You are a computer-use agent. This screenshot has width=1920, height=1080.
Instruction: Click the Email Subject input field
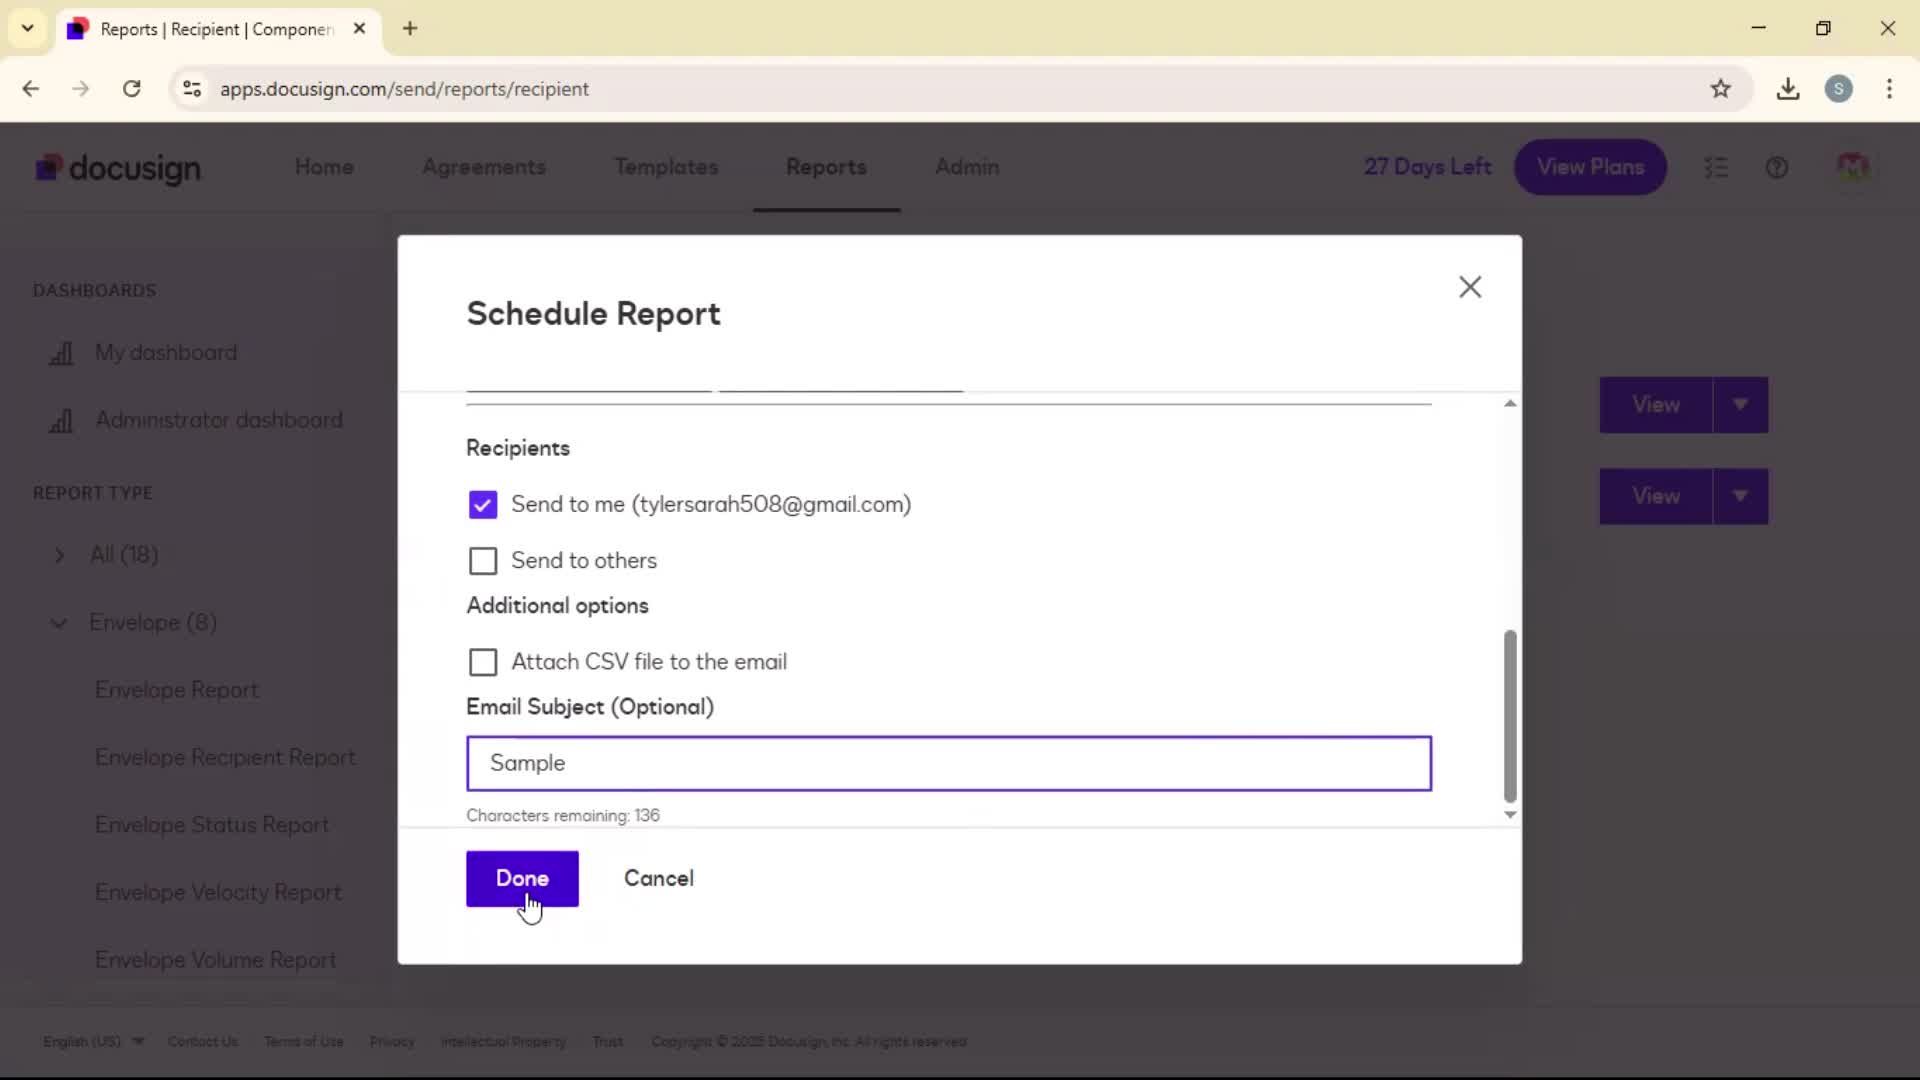(949, 763)
